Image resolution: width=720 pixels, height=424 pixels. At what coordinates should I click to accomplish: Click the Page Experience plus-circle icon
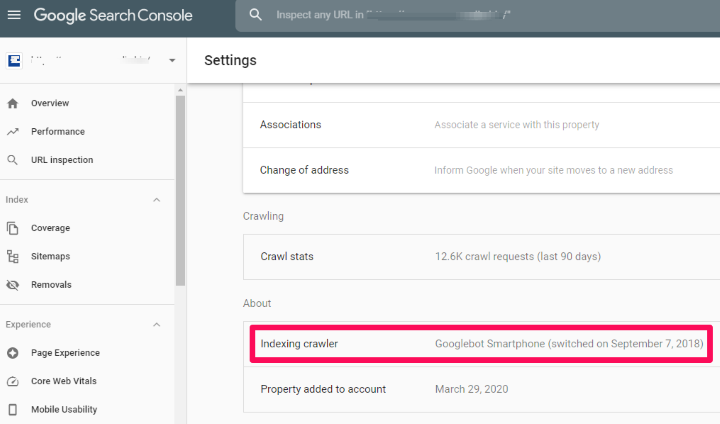13,353
